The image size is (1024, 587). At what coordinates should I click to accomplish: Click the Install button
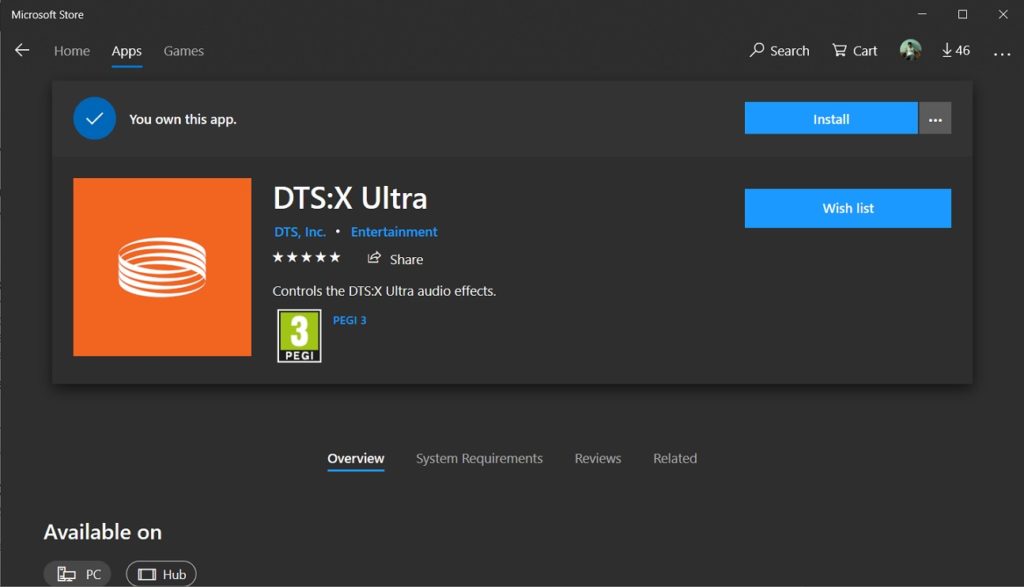[830, 118]
